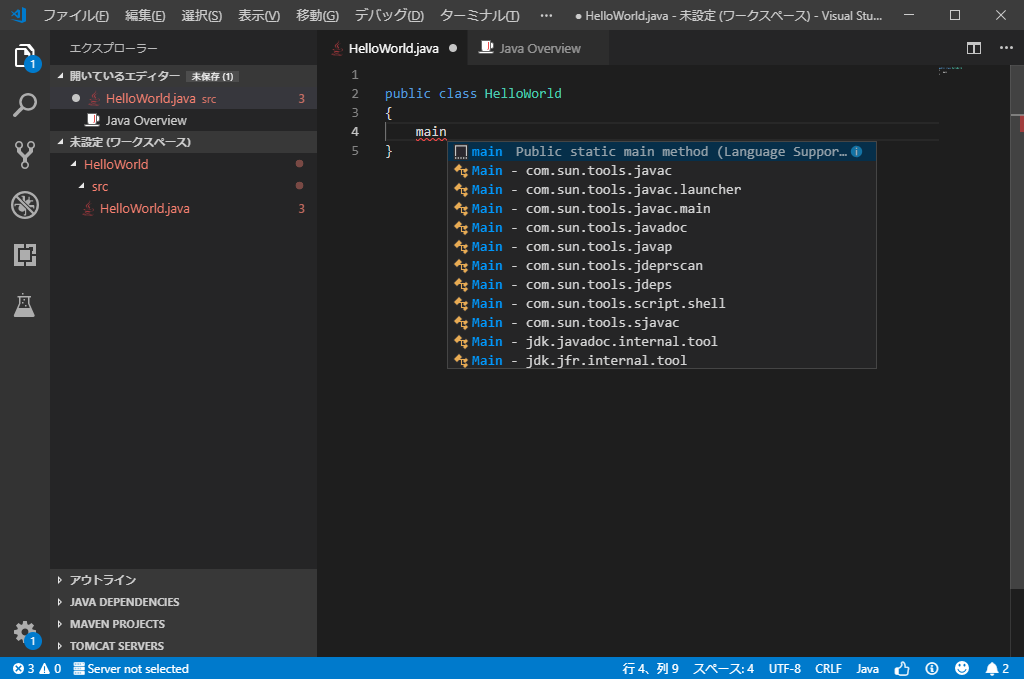Screen dimensions: 1024x679
Task: Click the split editor icon
Action: pyautogui.click(x=973, y=48)
